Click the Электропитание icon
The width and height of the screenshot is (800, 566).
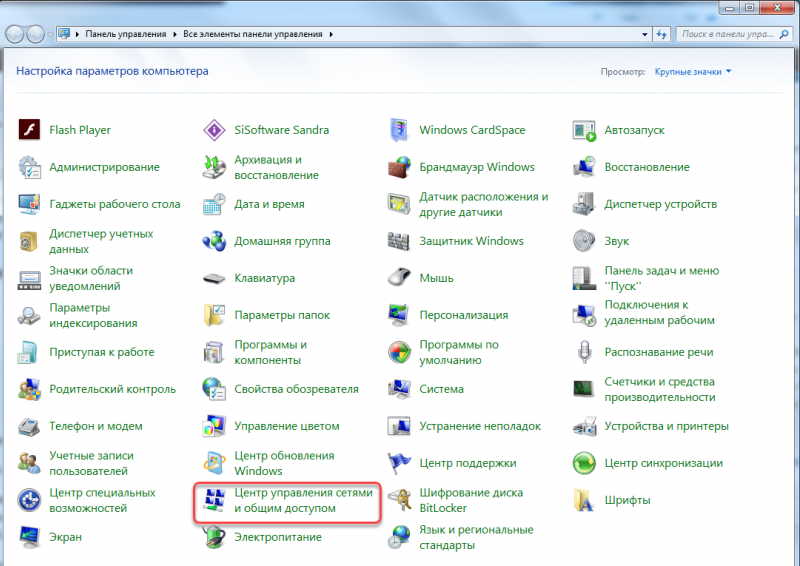click(214, 537)
